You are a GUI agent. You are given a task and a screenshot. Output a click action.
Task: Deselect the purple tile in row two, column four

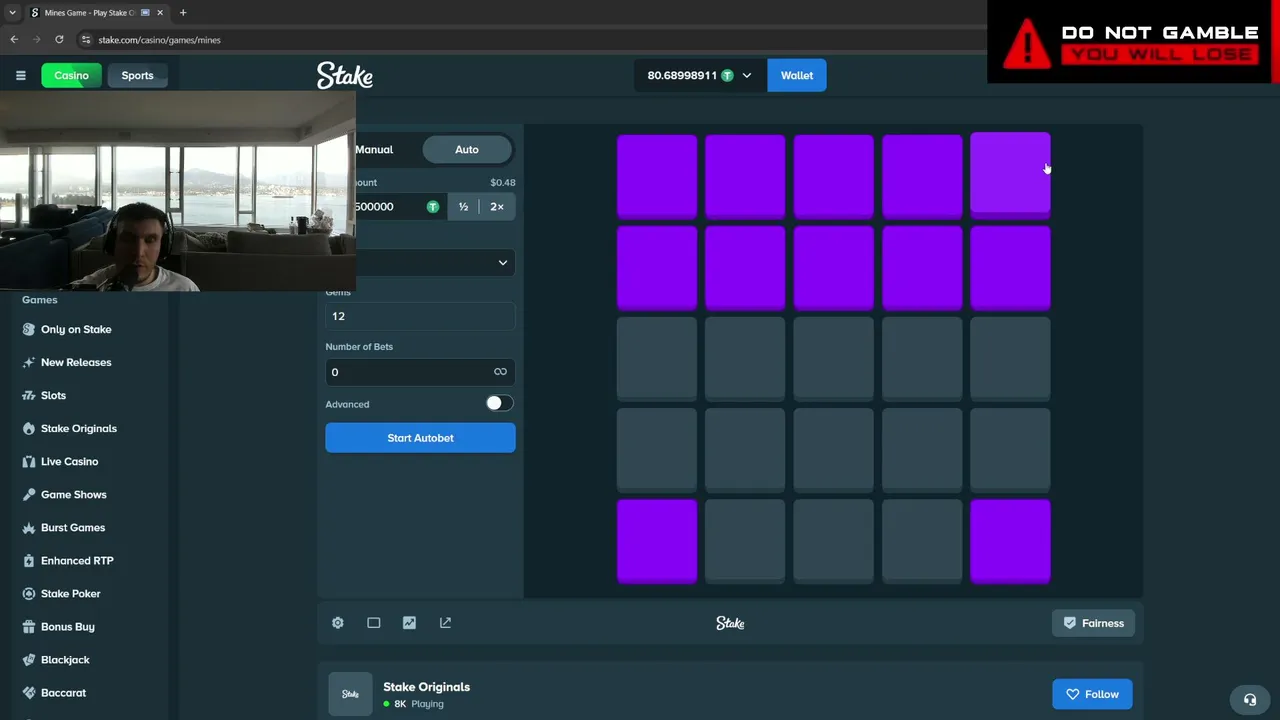coord(922,268)
